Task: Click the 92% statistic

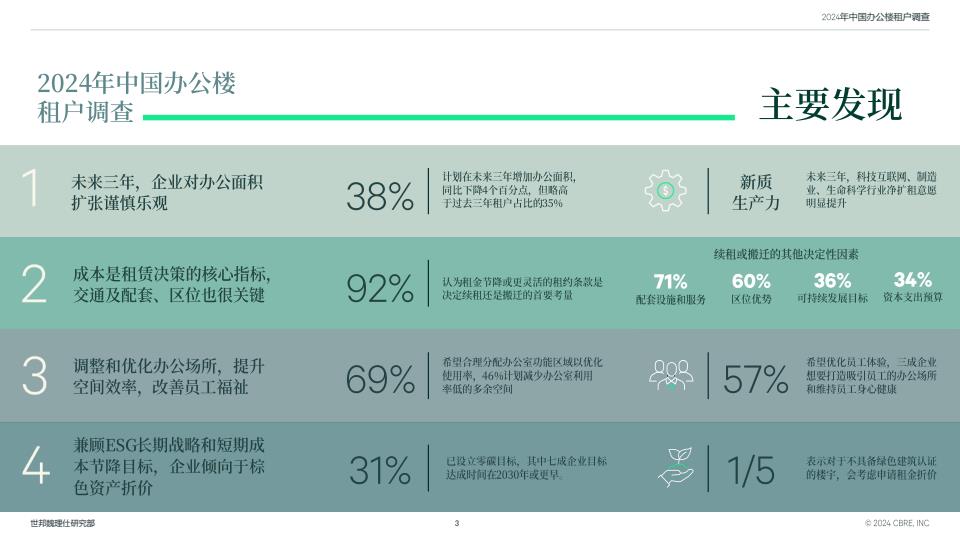Action: (380, 288)
